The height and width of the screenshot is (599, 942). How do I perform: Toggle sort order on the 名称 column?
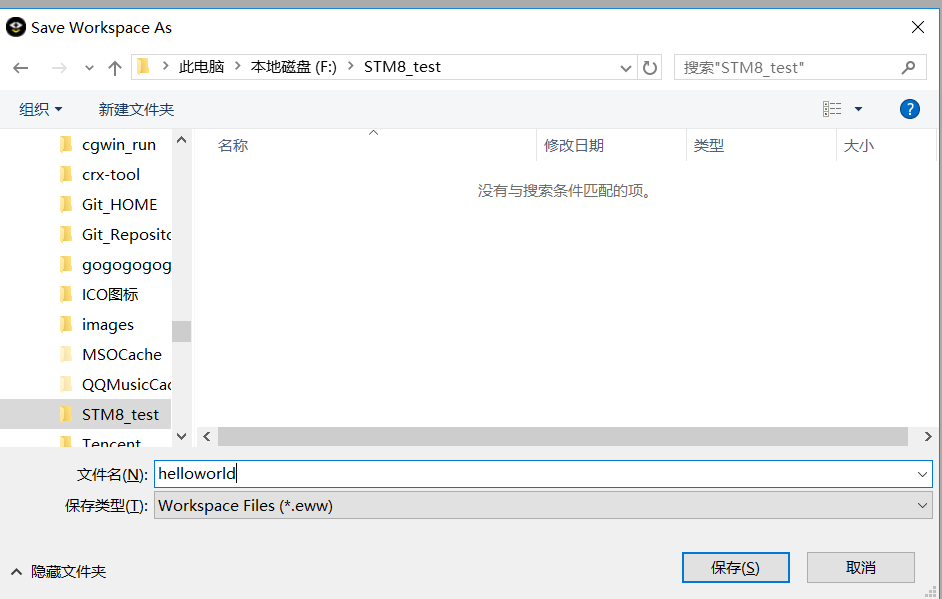232,145
